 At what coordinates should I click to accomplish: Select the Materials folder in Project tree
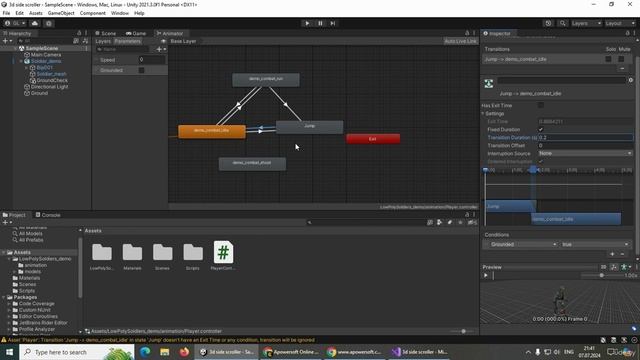(29, 278)
